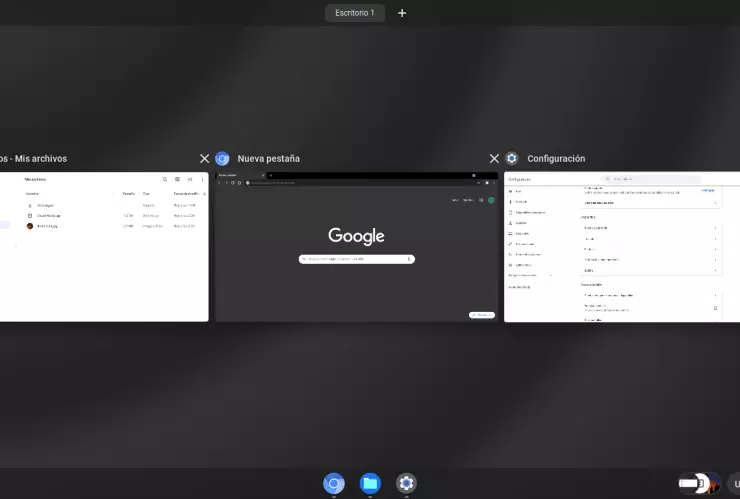Launch Settings from the shelf
Image resolution: width=740 pixels, height=499 pixels.
pyautogui.click(x=406, y=483)
